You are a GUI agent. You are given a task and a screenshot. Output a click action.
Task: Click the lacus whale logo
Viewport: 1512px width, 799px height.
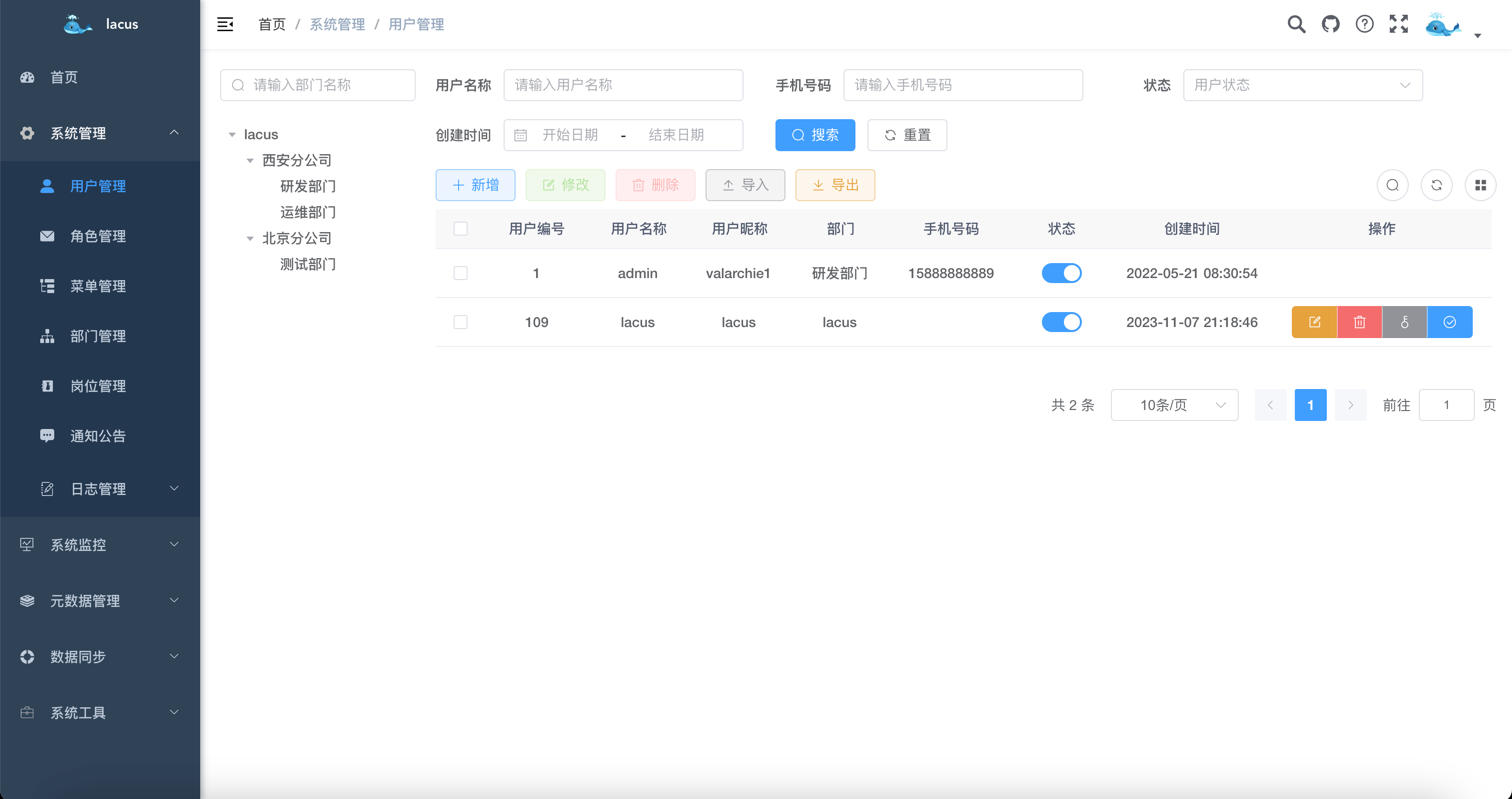coord(78,24)
